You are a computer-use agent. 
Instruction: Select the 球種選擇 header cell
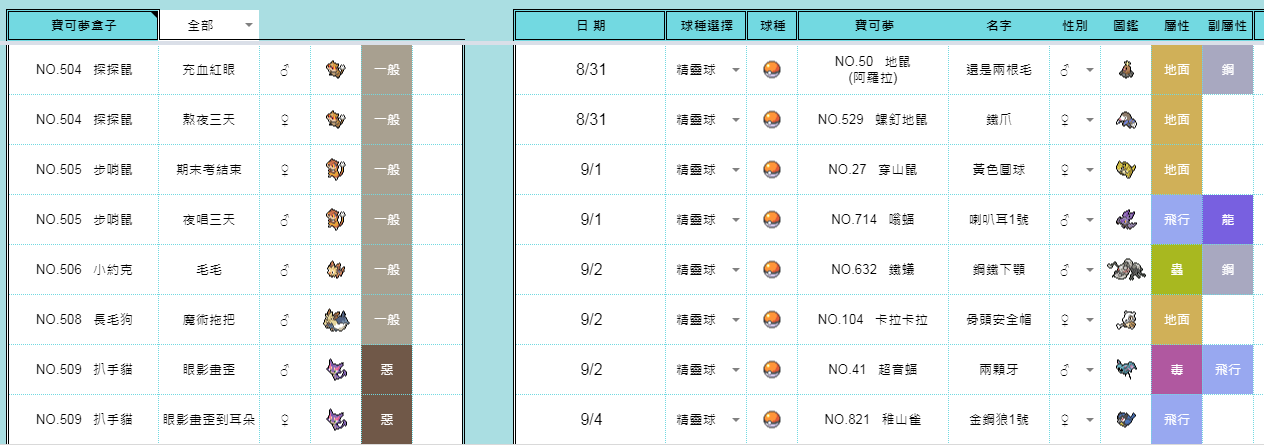click(x=706, y=25)
